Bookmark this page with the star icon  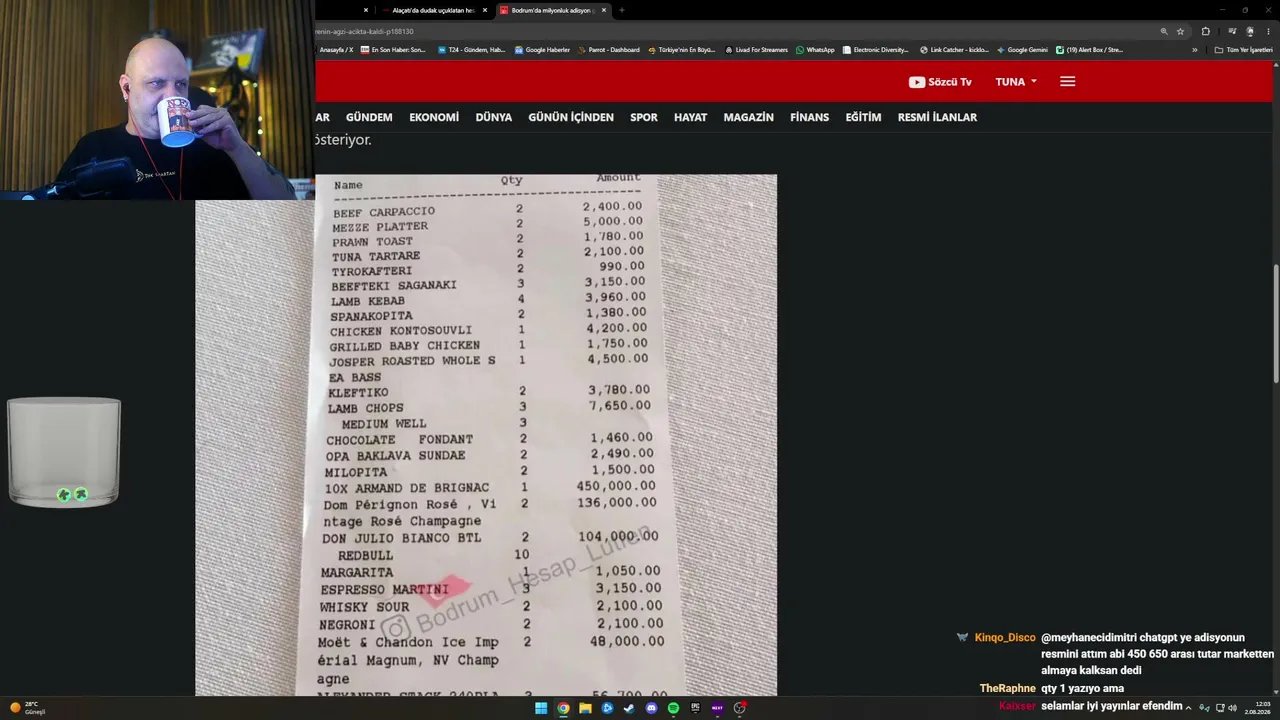click(1180, 31)
